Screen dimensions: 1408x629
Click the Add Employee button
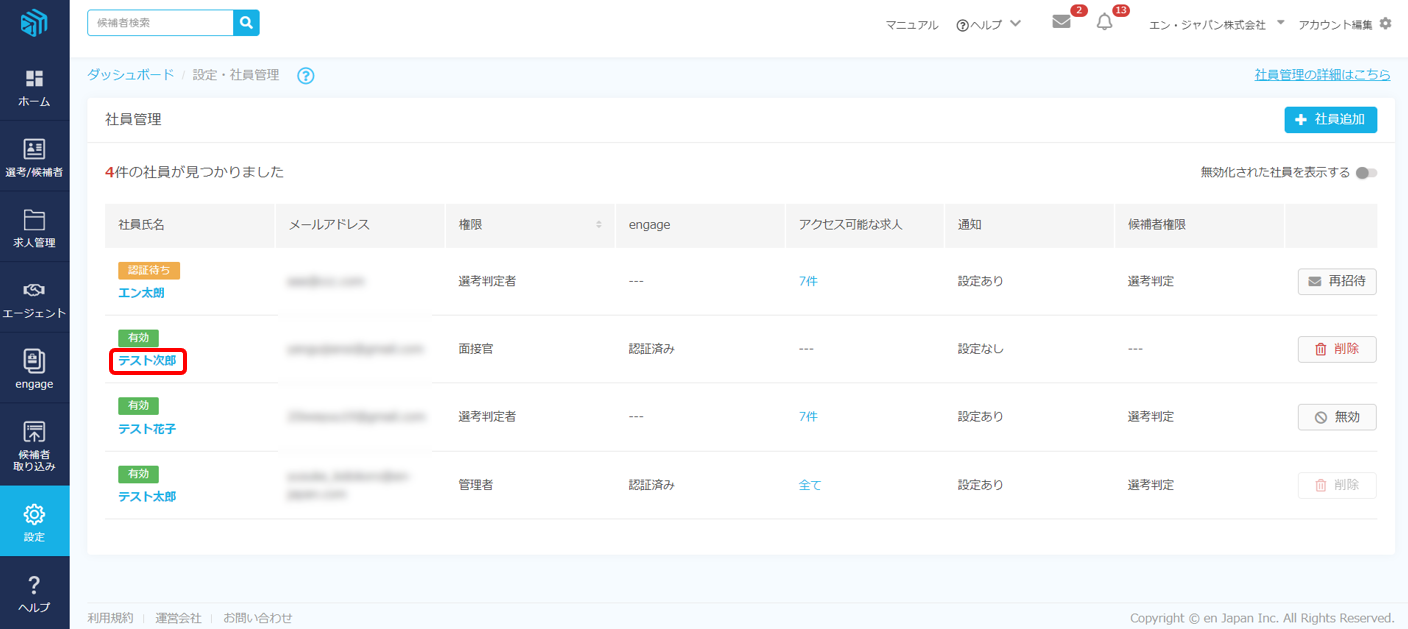[x=1330, y=120]
